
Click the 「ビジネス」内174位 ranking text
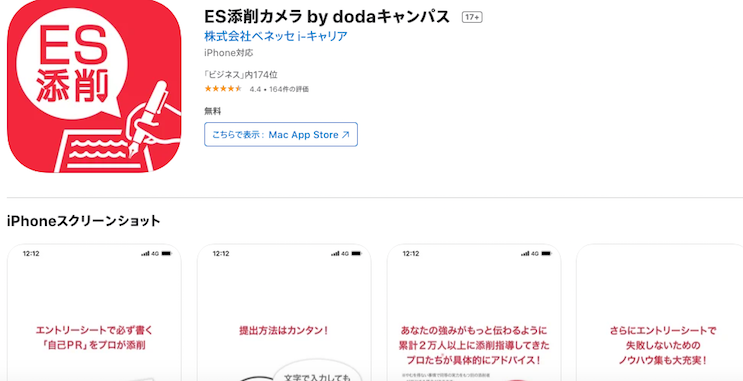click(x=241, y=75)
